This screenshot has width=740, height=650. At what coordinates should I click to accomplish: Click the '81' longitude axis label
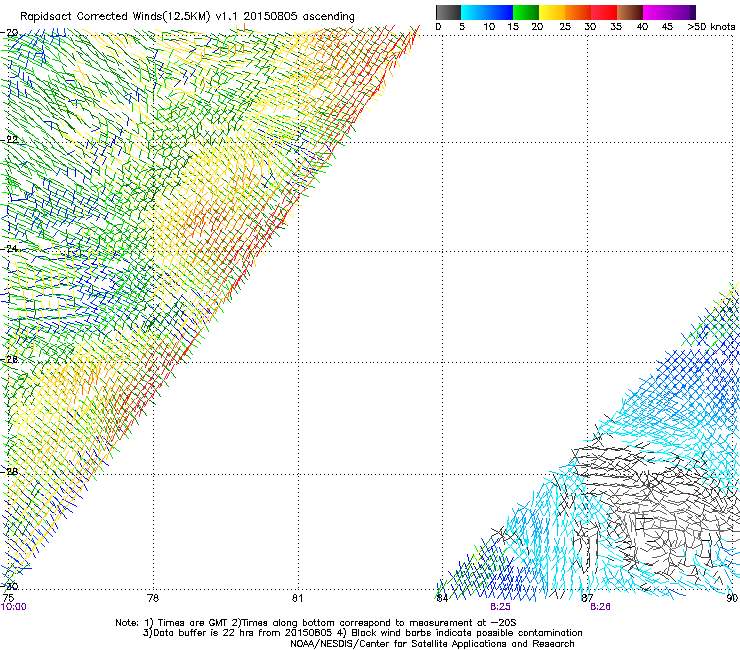(297, 598)
